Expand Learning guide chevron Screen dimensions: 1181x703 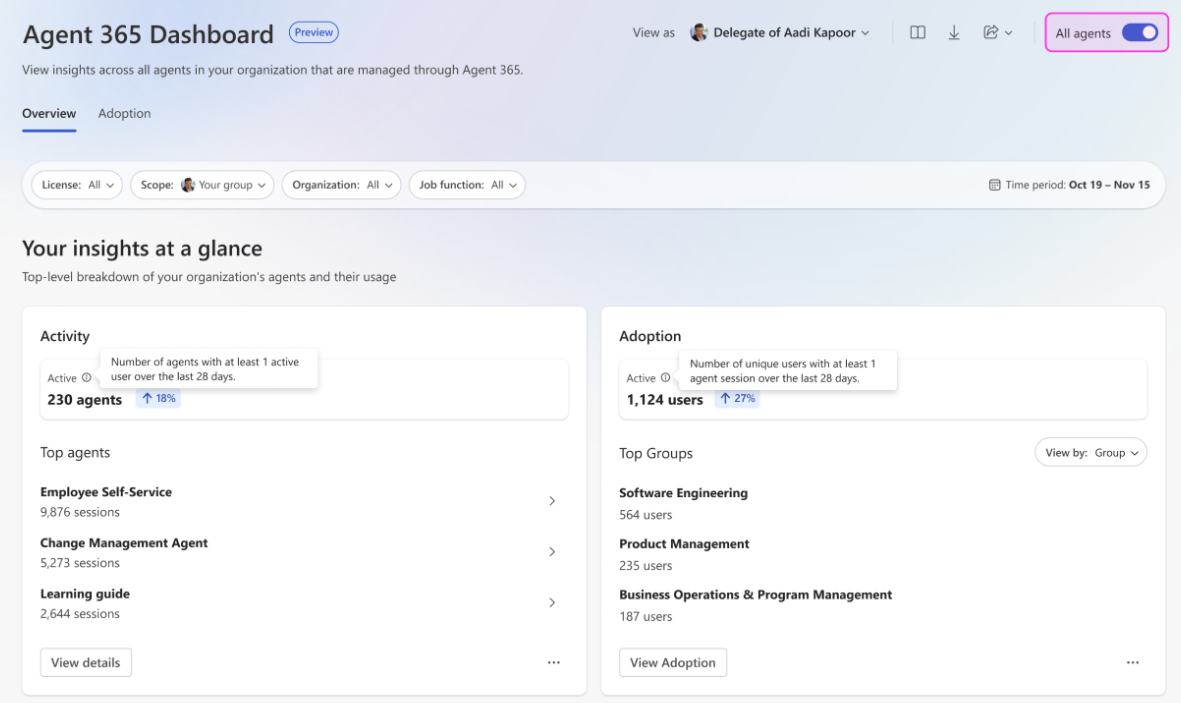[552, 603]
